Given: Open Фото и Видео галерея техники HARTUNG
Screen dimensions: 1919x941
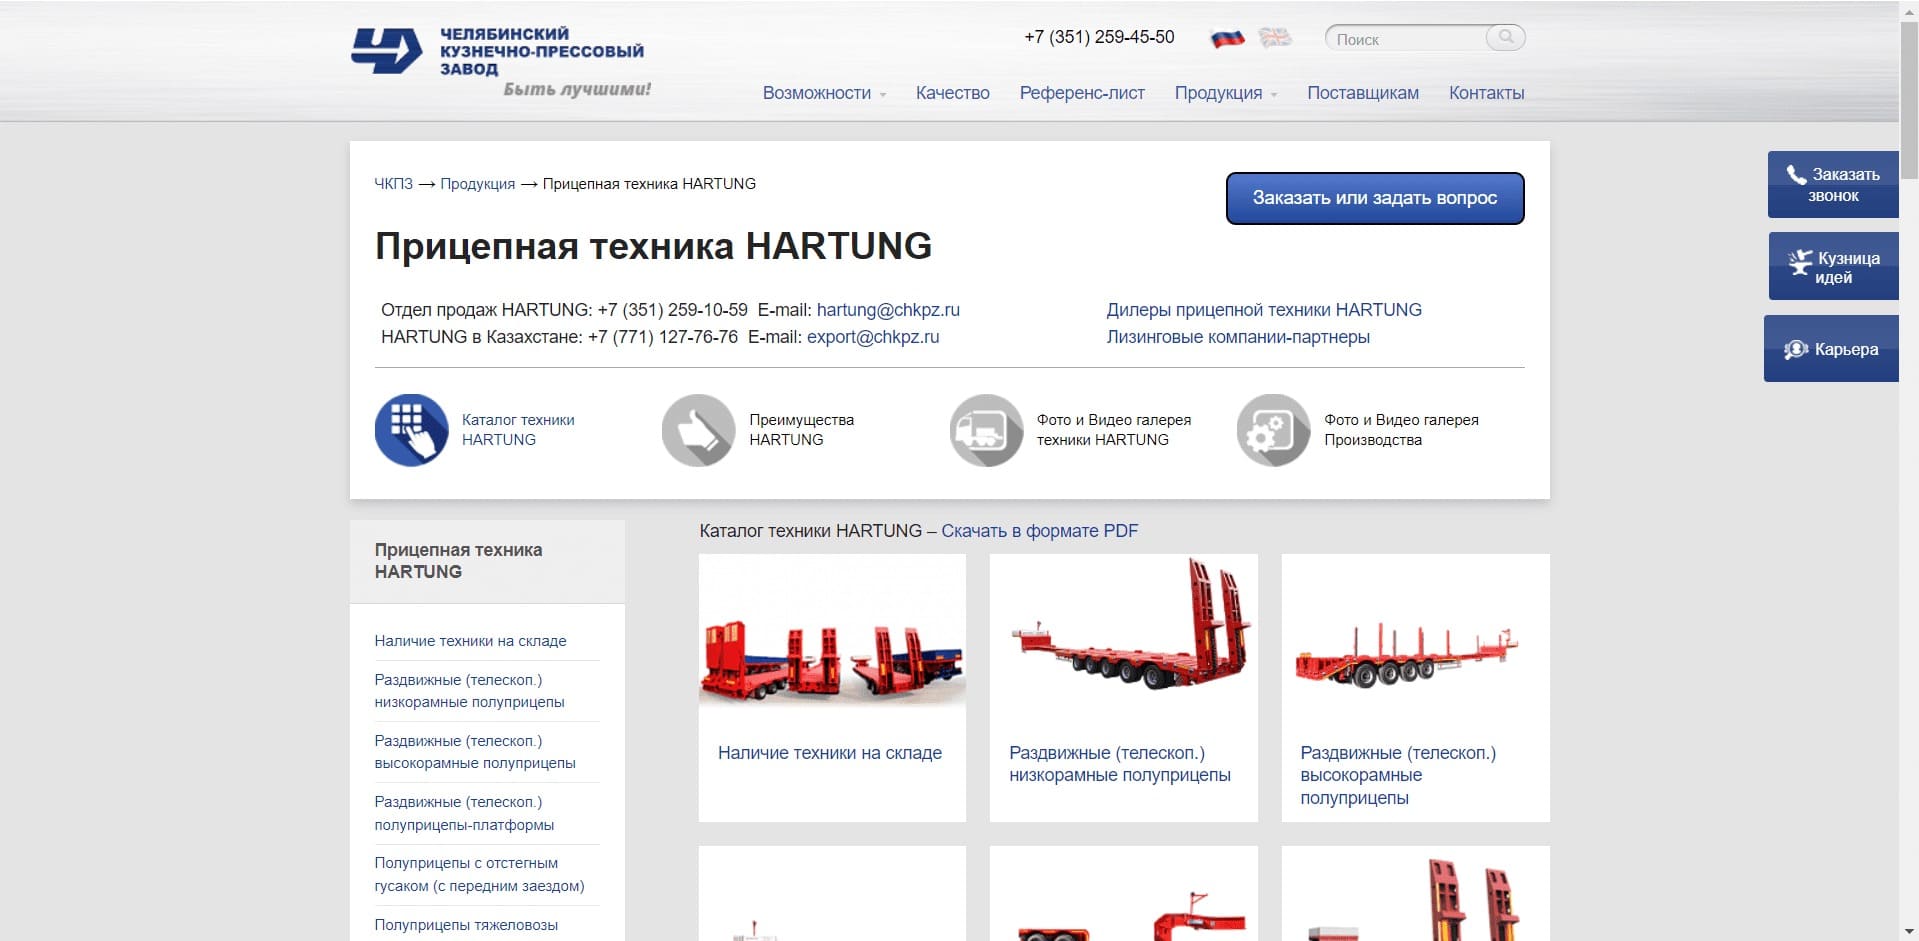Looking at the screenshot, I should coord(1114,430).
